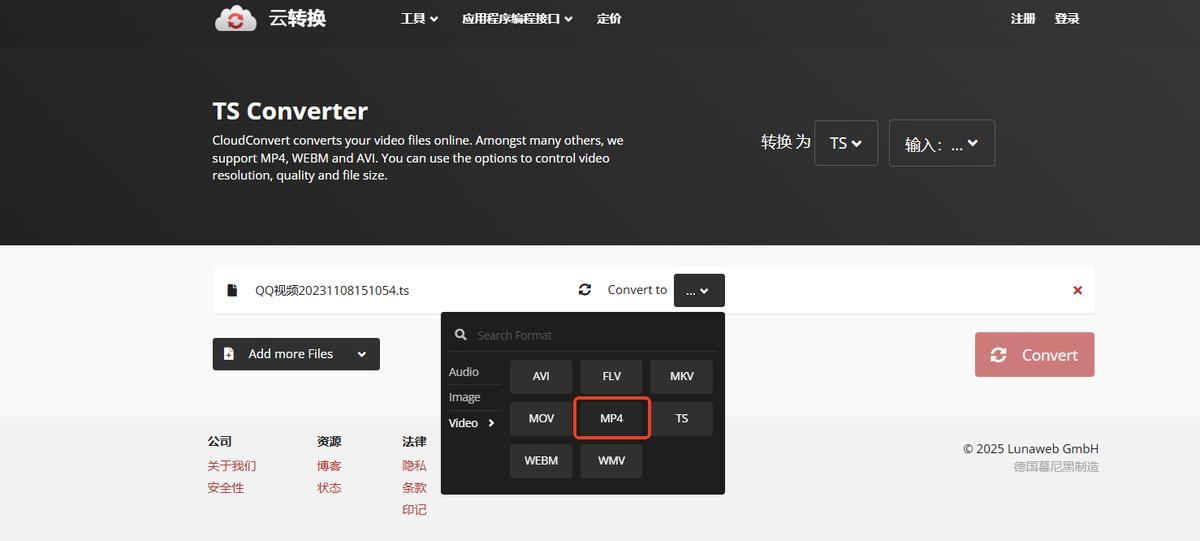Open the 工具 menu in the navbar
The height and width of the screenshot is (541, 1200).
pos(419,18)
